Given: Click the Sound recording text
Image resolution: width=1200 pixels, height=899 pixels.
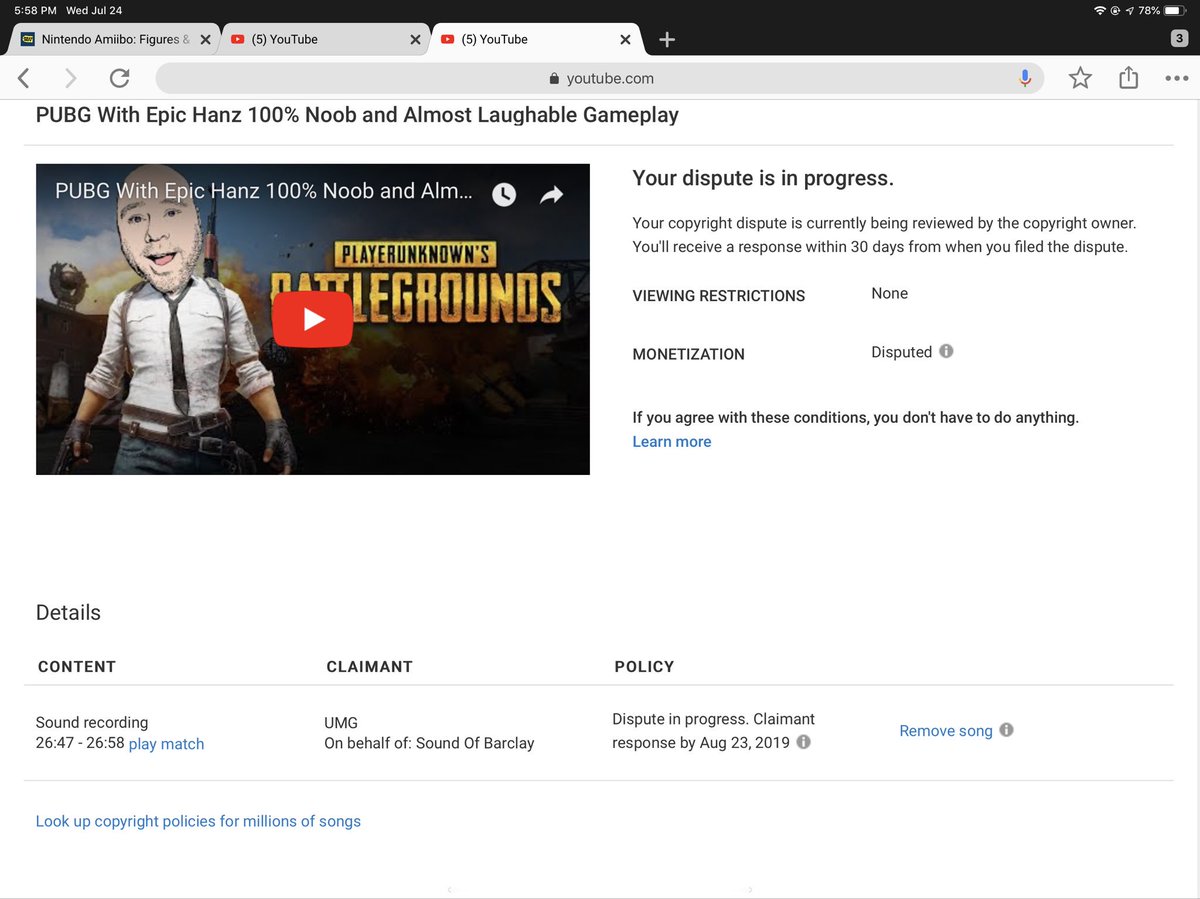Looking at the screenshot, I should [x=92, y=722].
